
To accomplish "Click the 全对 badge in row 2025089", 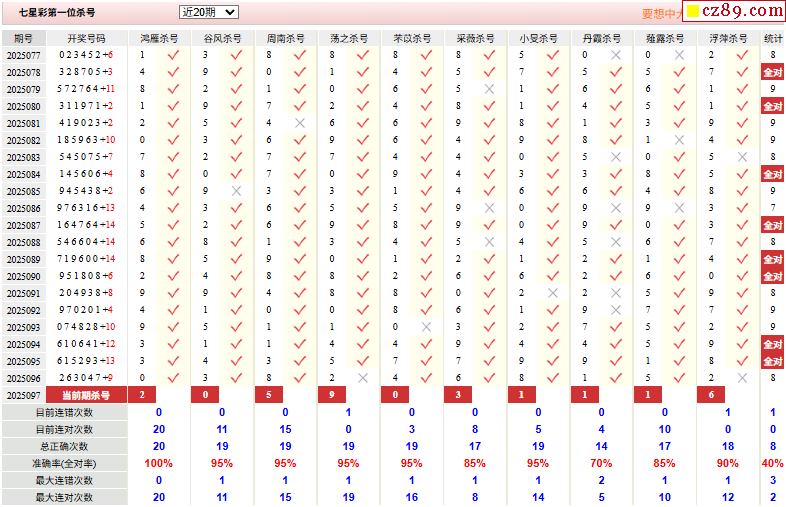I will point(772,259).
